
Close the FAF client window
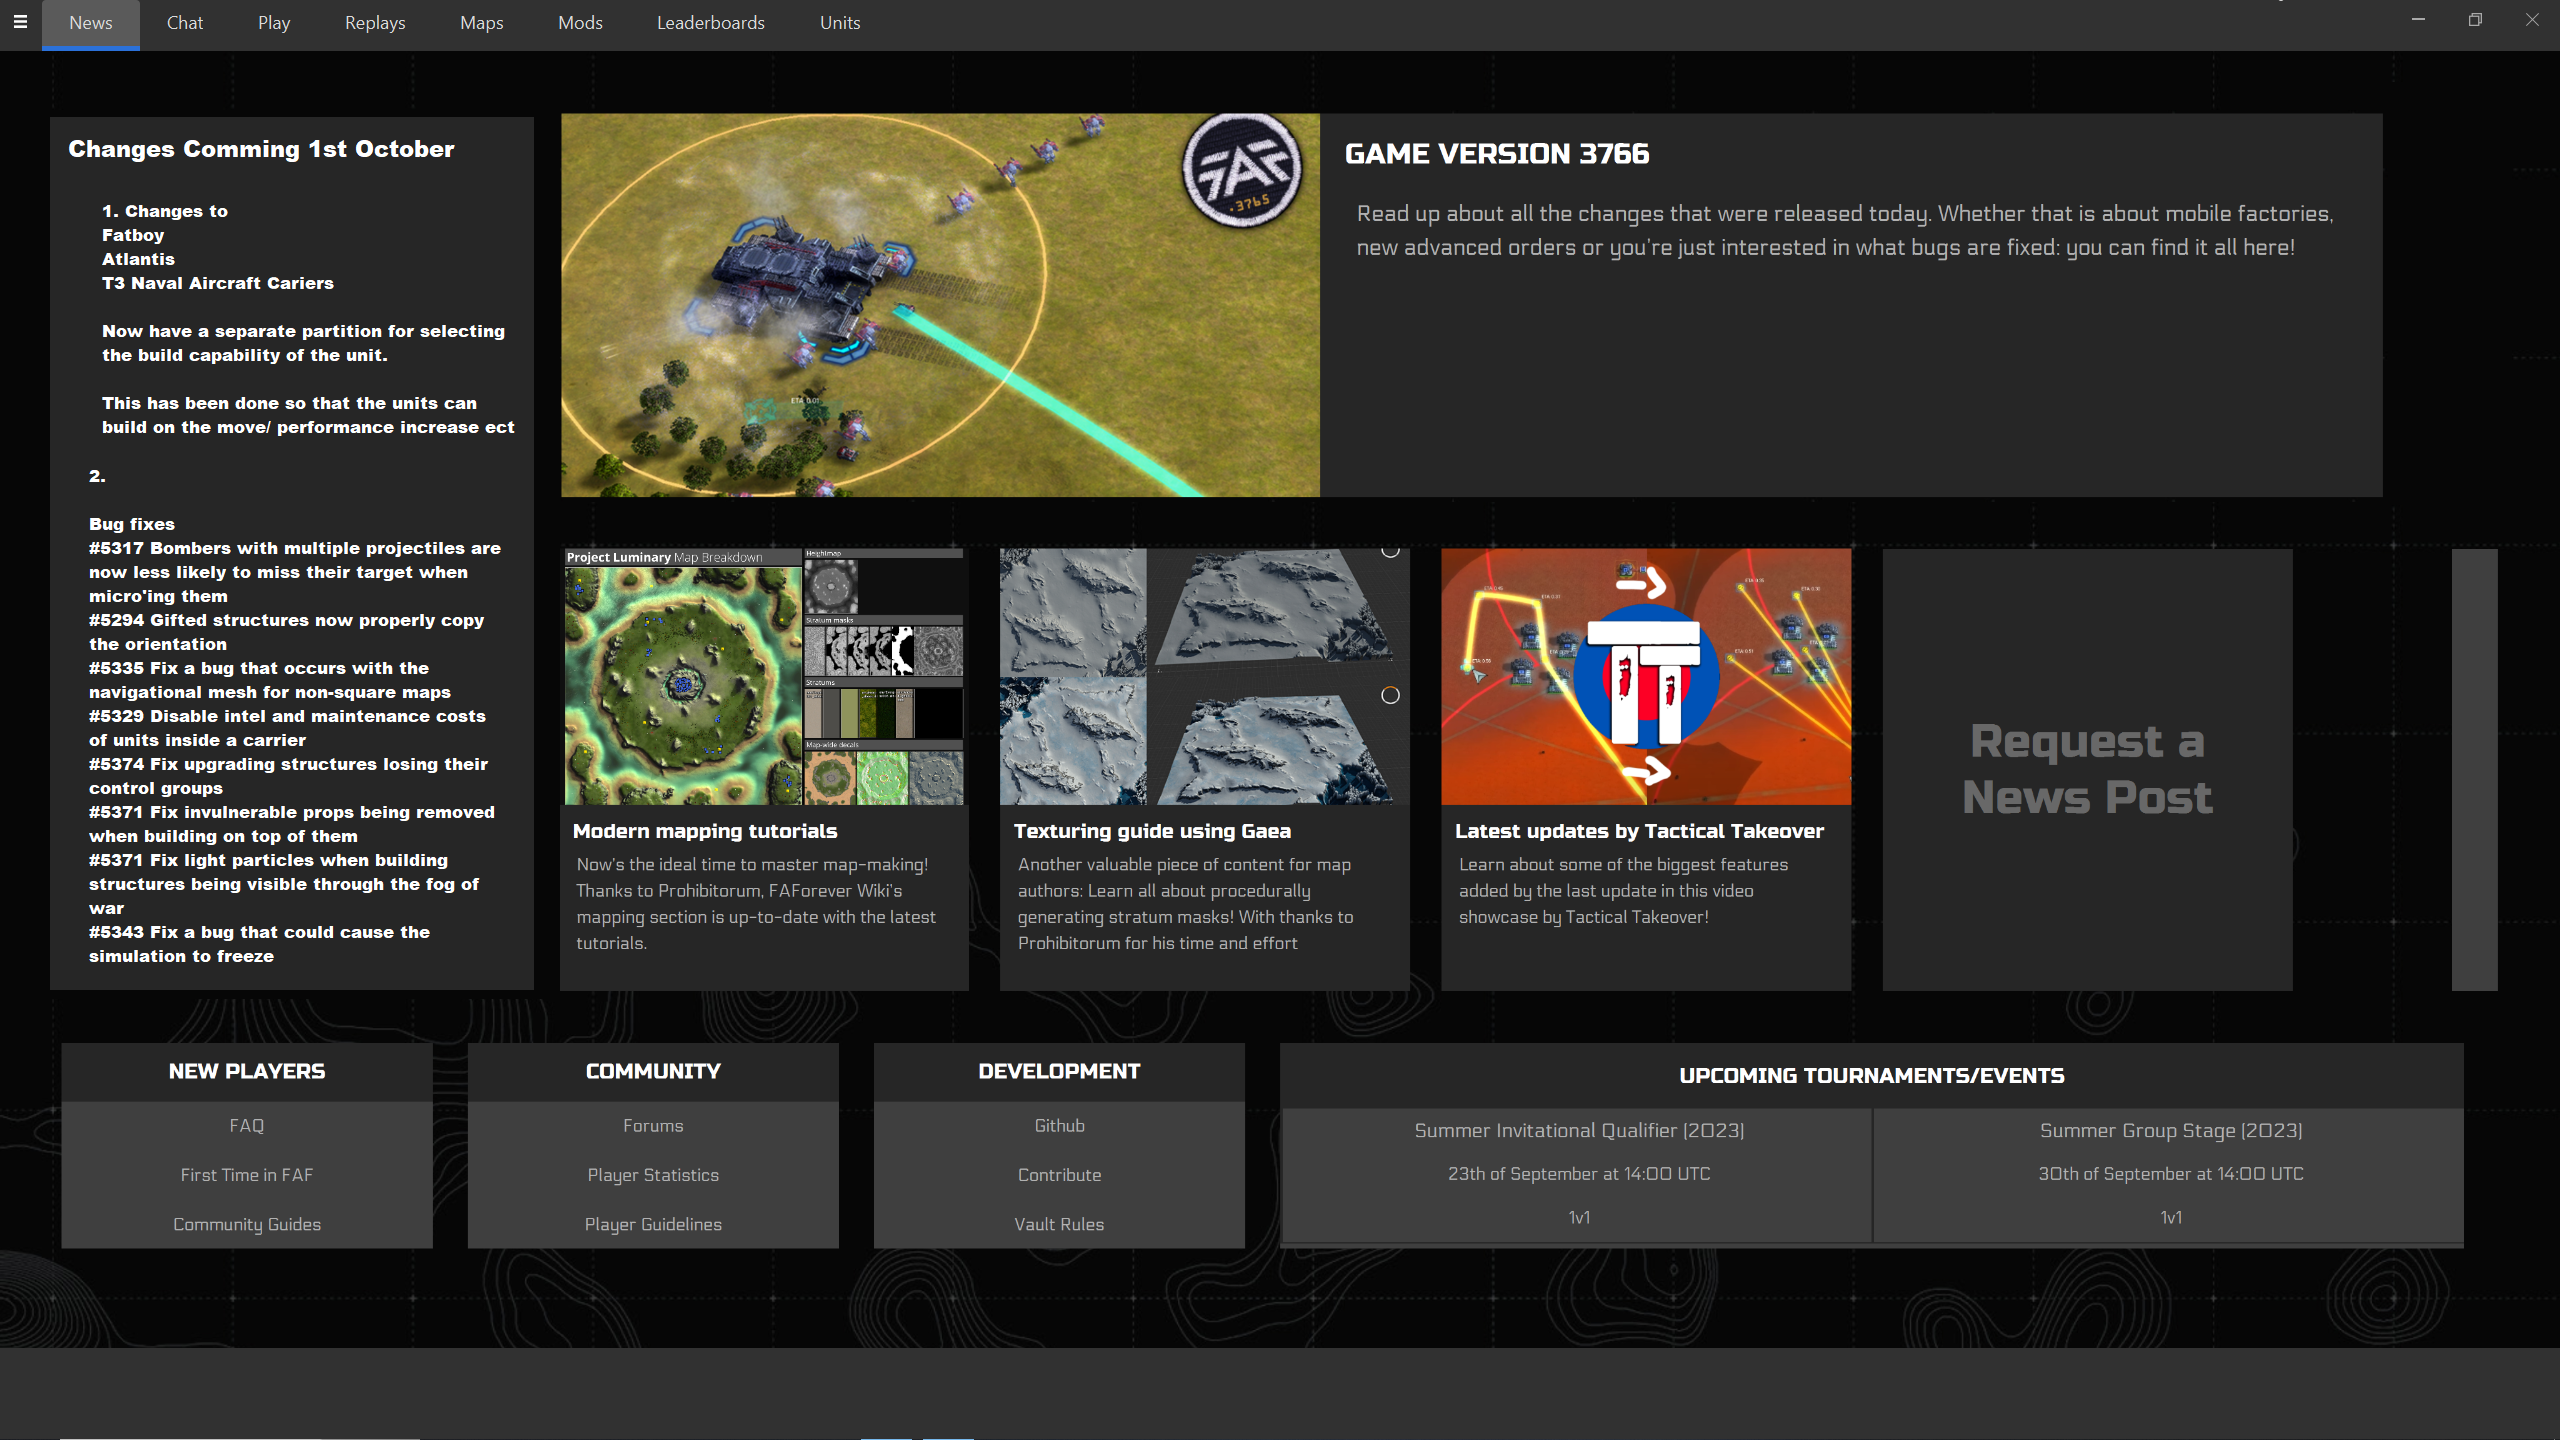click(x=2532, y=20)
